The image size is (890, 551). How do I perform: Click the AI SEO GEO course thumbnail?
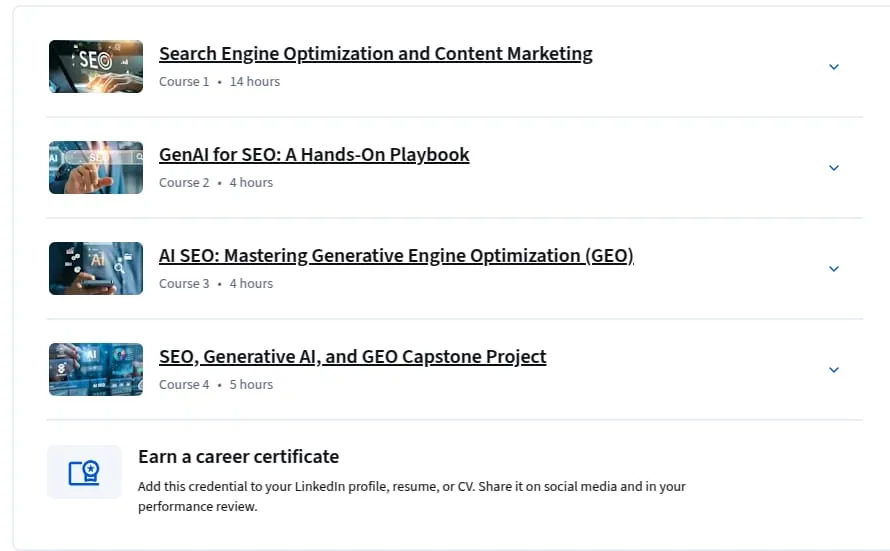(96, 268)
